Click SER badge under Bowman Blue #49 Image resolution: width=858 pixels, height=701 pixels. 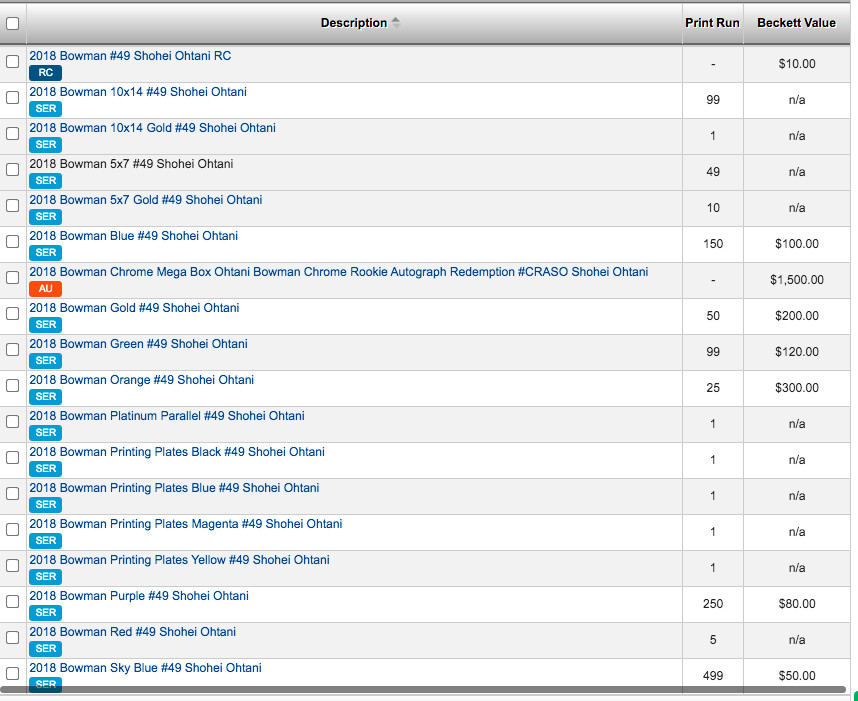pos(45,253)
